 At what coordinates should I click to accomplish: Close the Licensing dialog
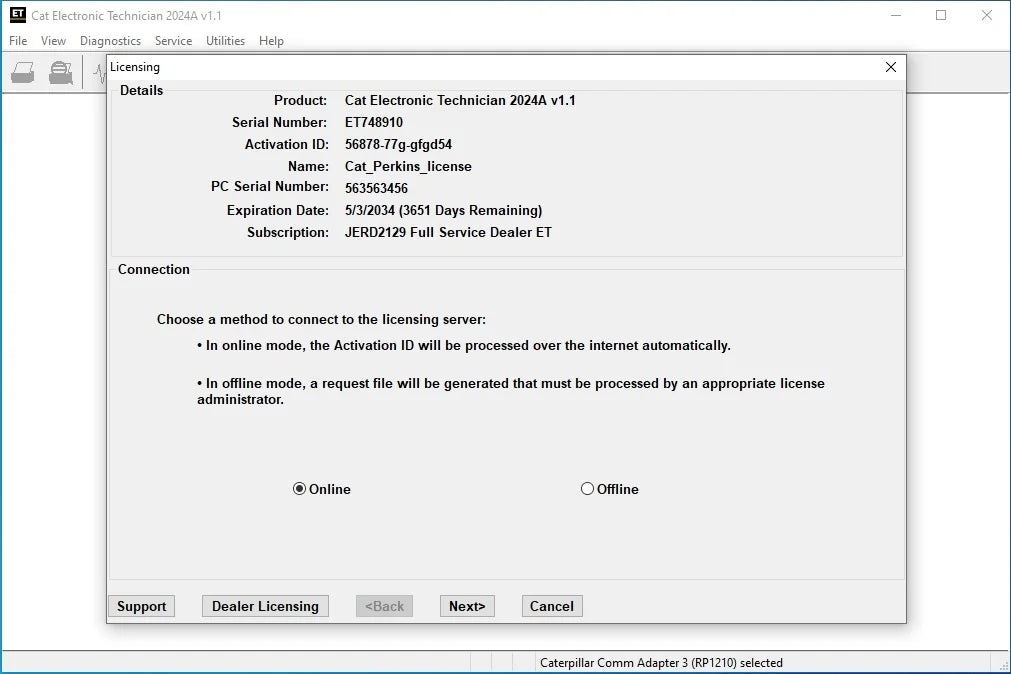890,67
